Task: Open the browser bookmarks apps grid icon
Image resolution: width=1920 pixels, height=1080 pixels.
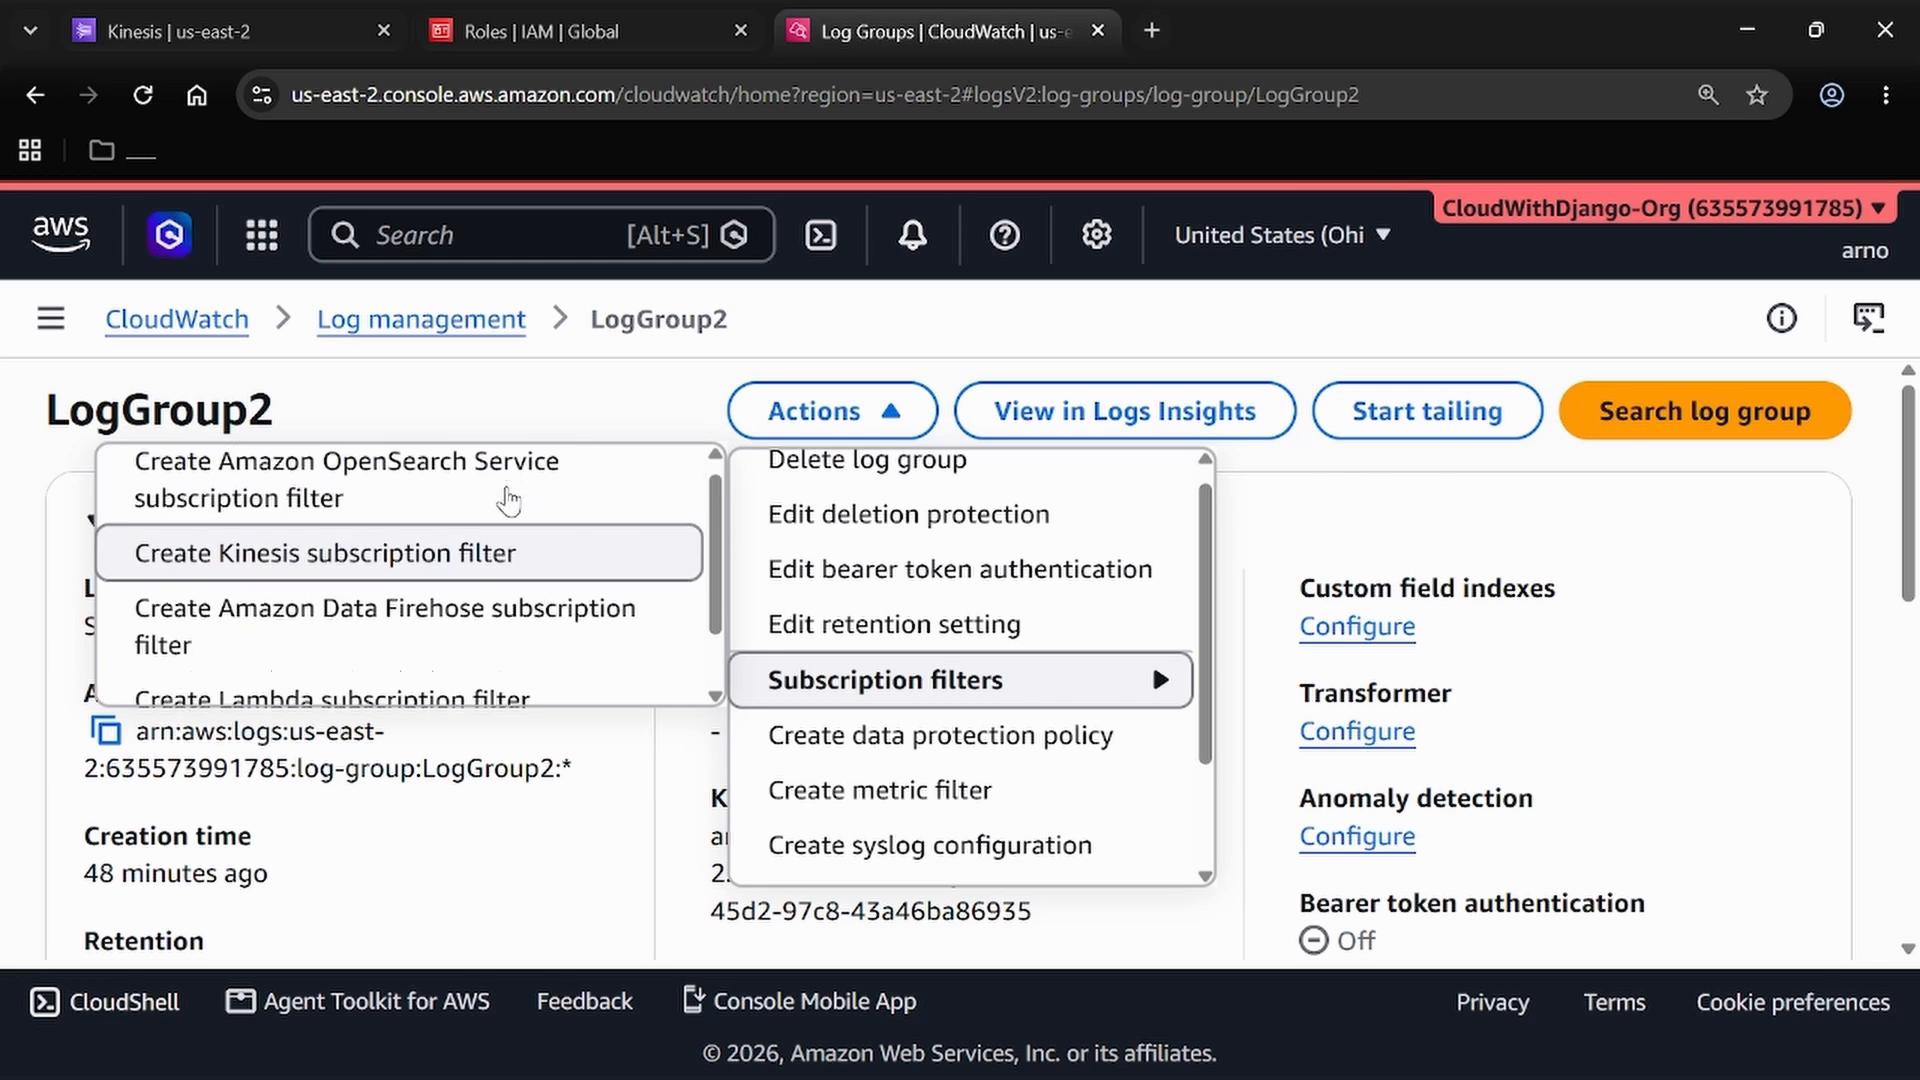Action: [30, 151]
